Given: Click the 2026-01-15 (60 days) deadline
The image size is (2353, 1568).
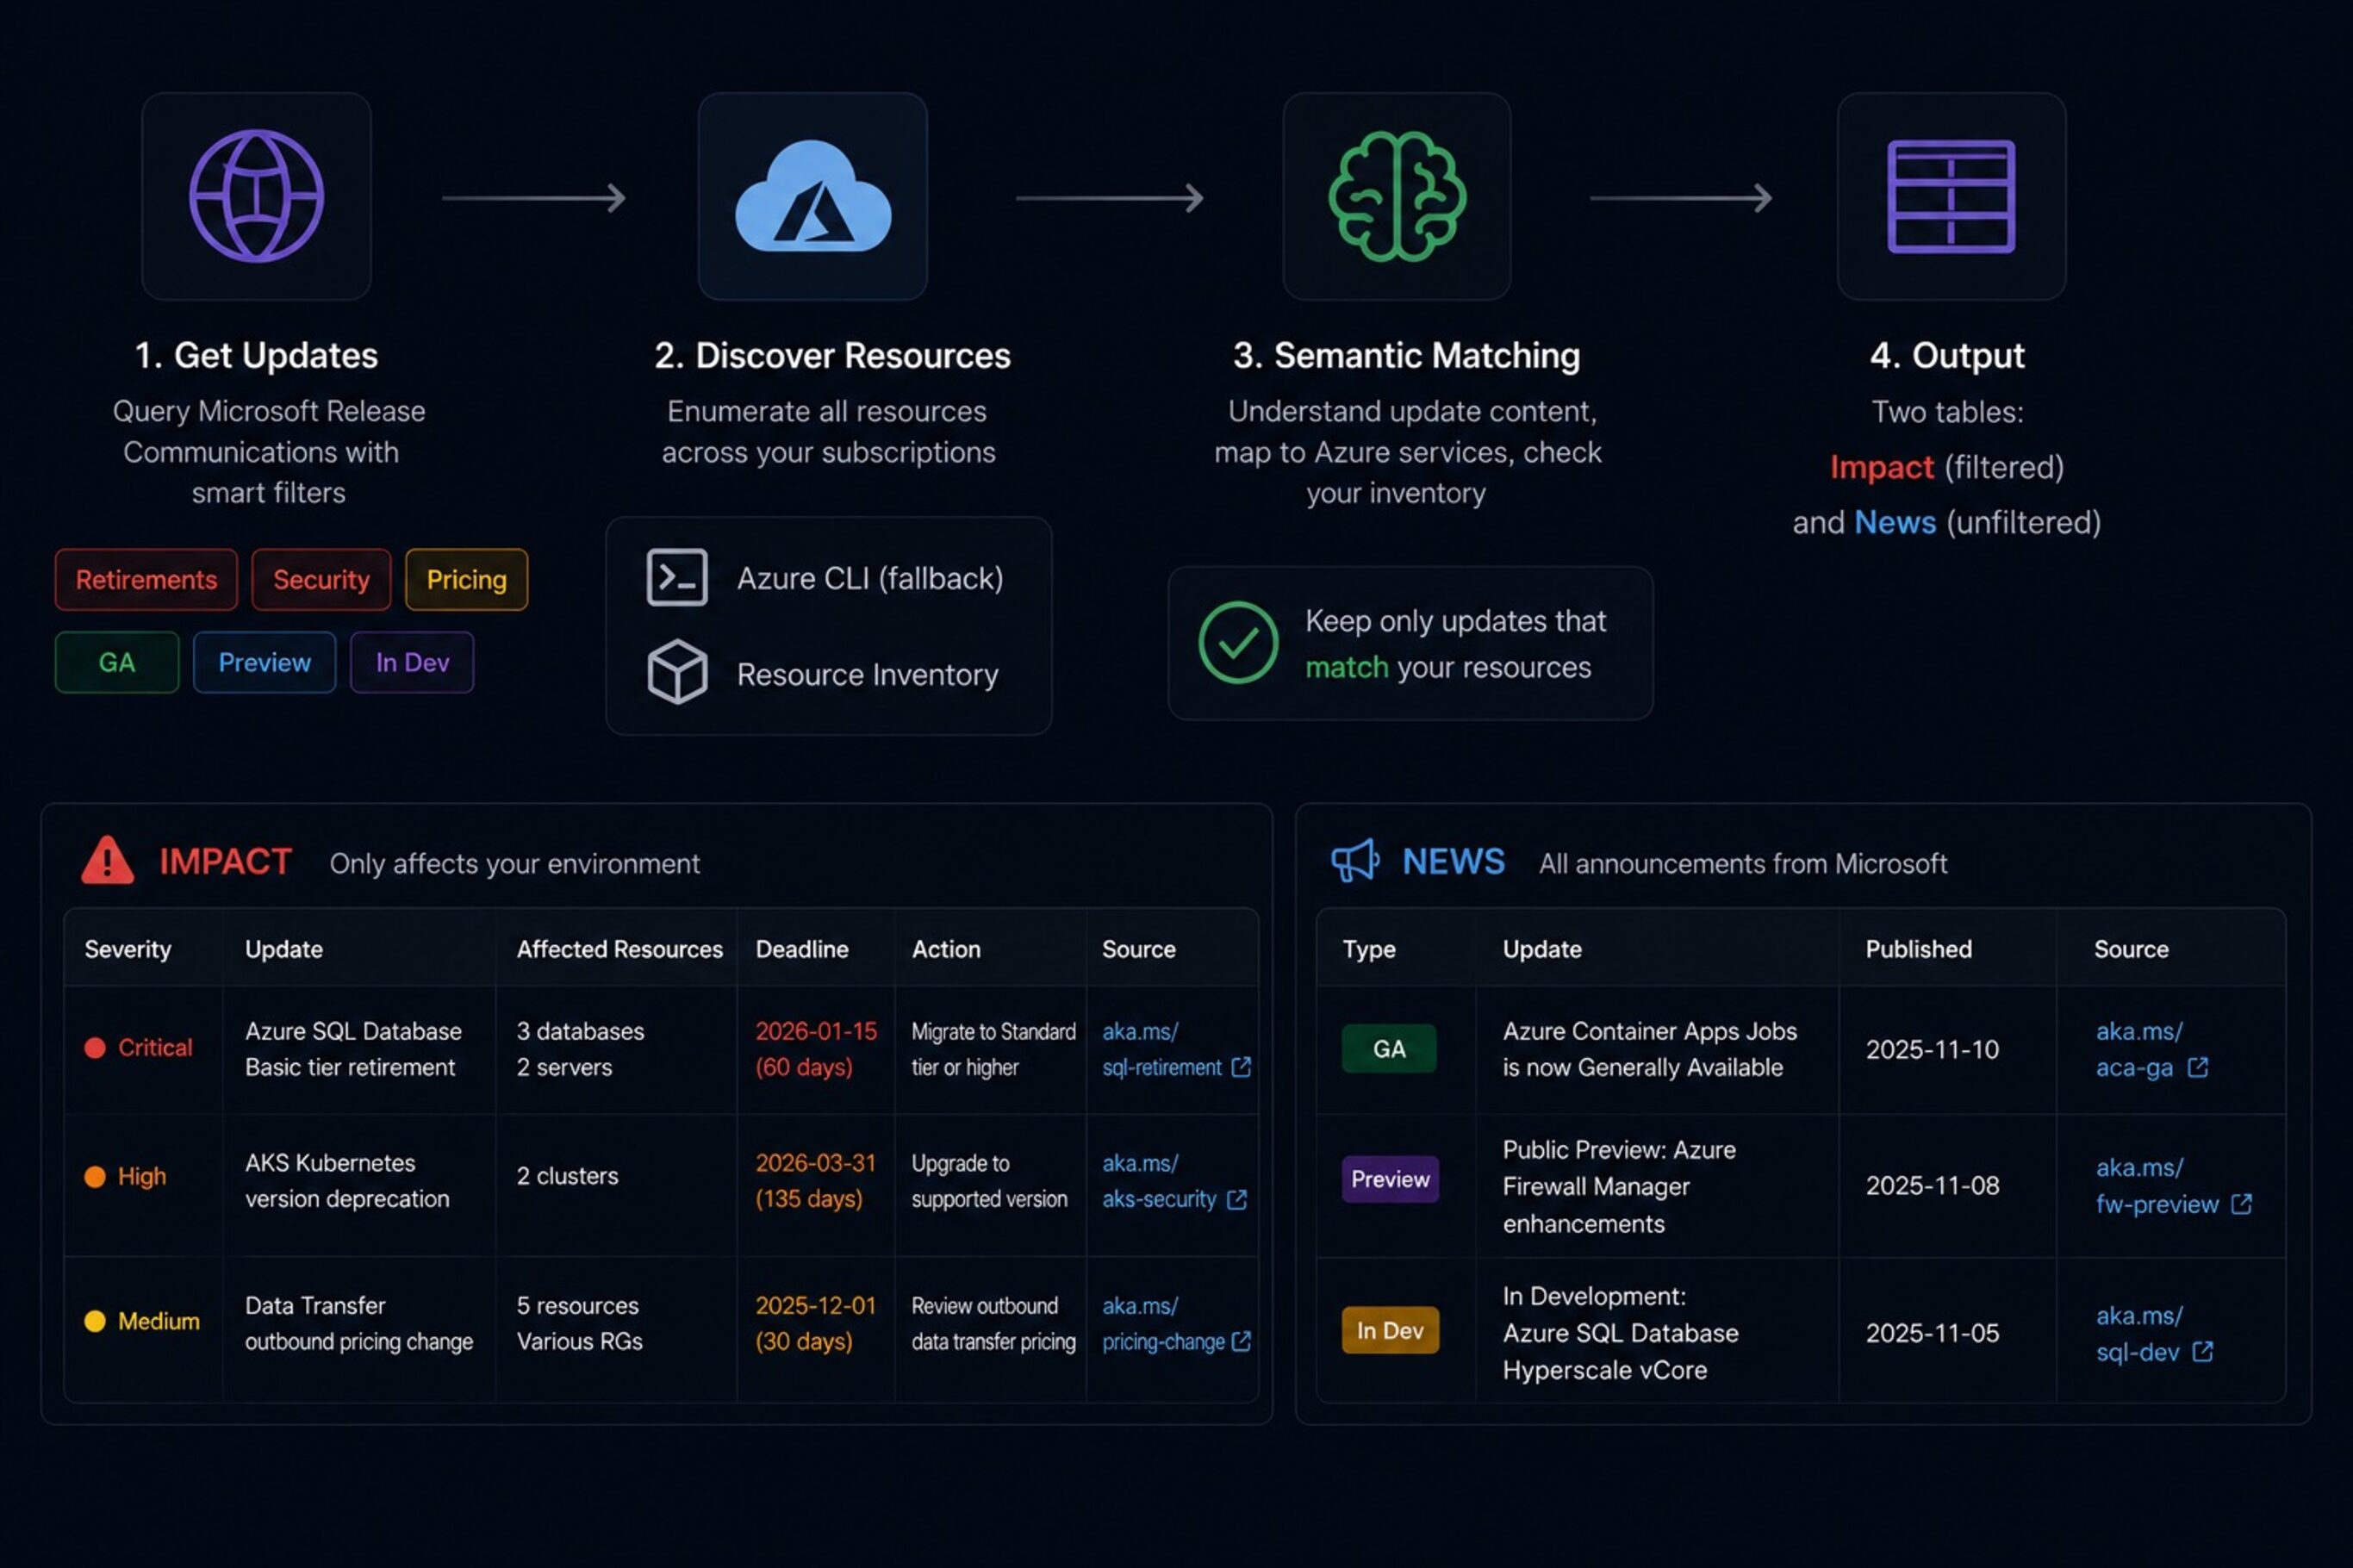Looking at the screenshot, I should (816, 1049).
